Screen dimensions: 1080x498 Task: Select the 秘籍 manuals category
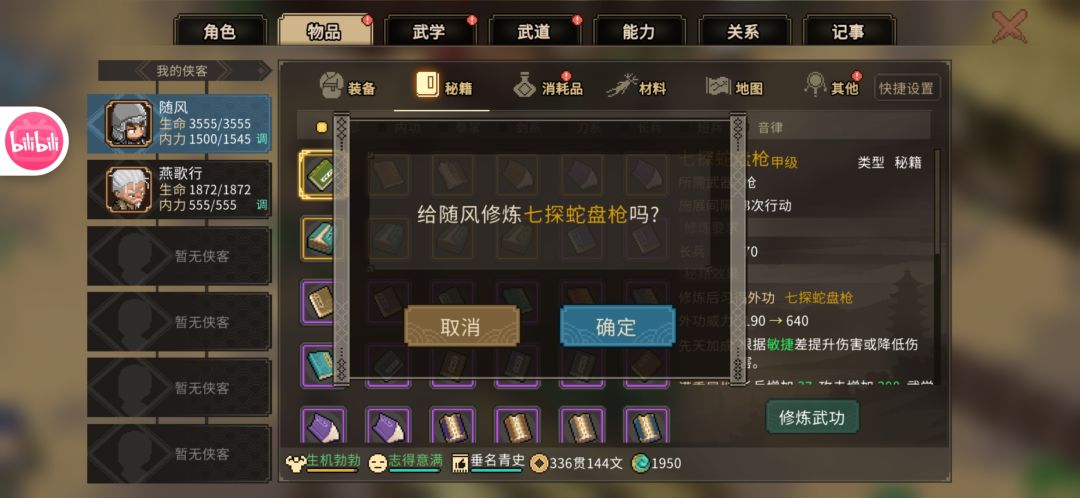point(444,87)
